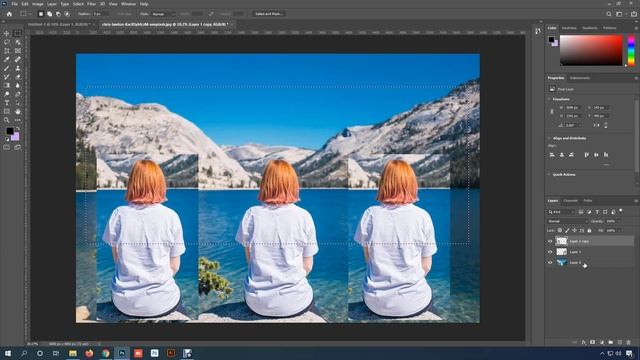Select the Type tool
Screen dimensions: 640x360
[x=7, y=103]
